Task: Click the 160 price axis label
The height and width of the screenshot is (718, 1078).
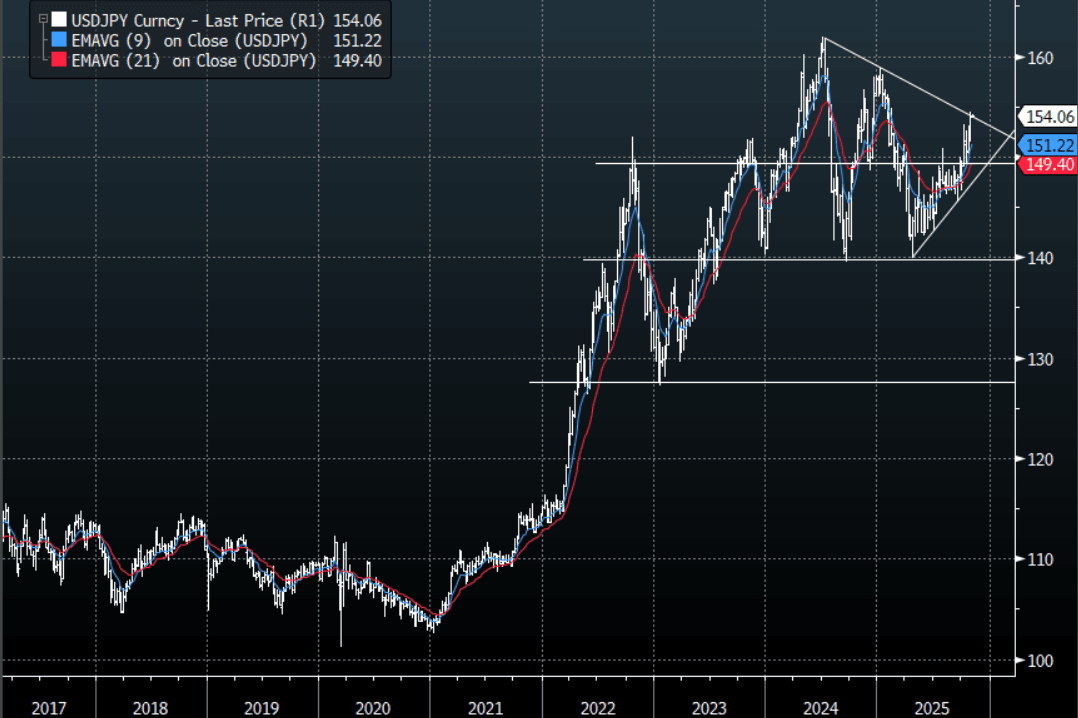Action: tap(1040, 58)
